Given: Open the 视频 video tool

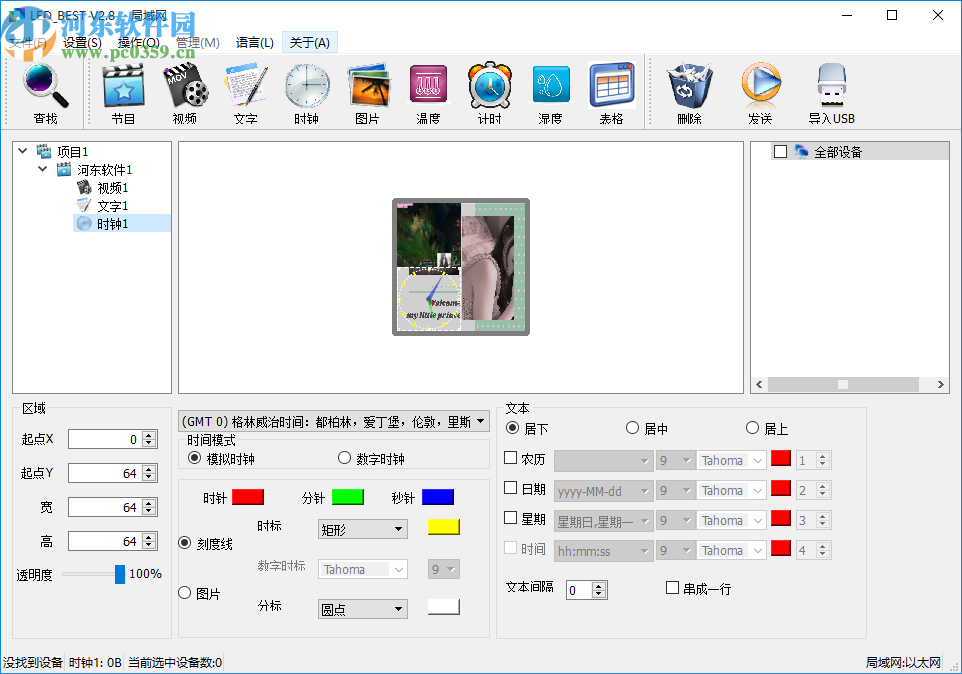Looking at the screenshot, I should click(184, 90).
